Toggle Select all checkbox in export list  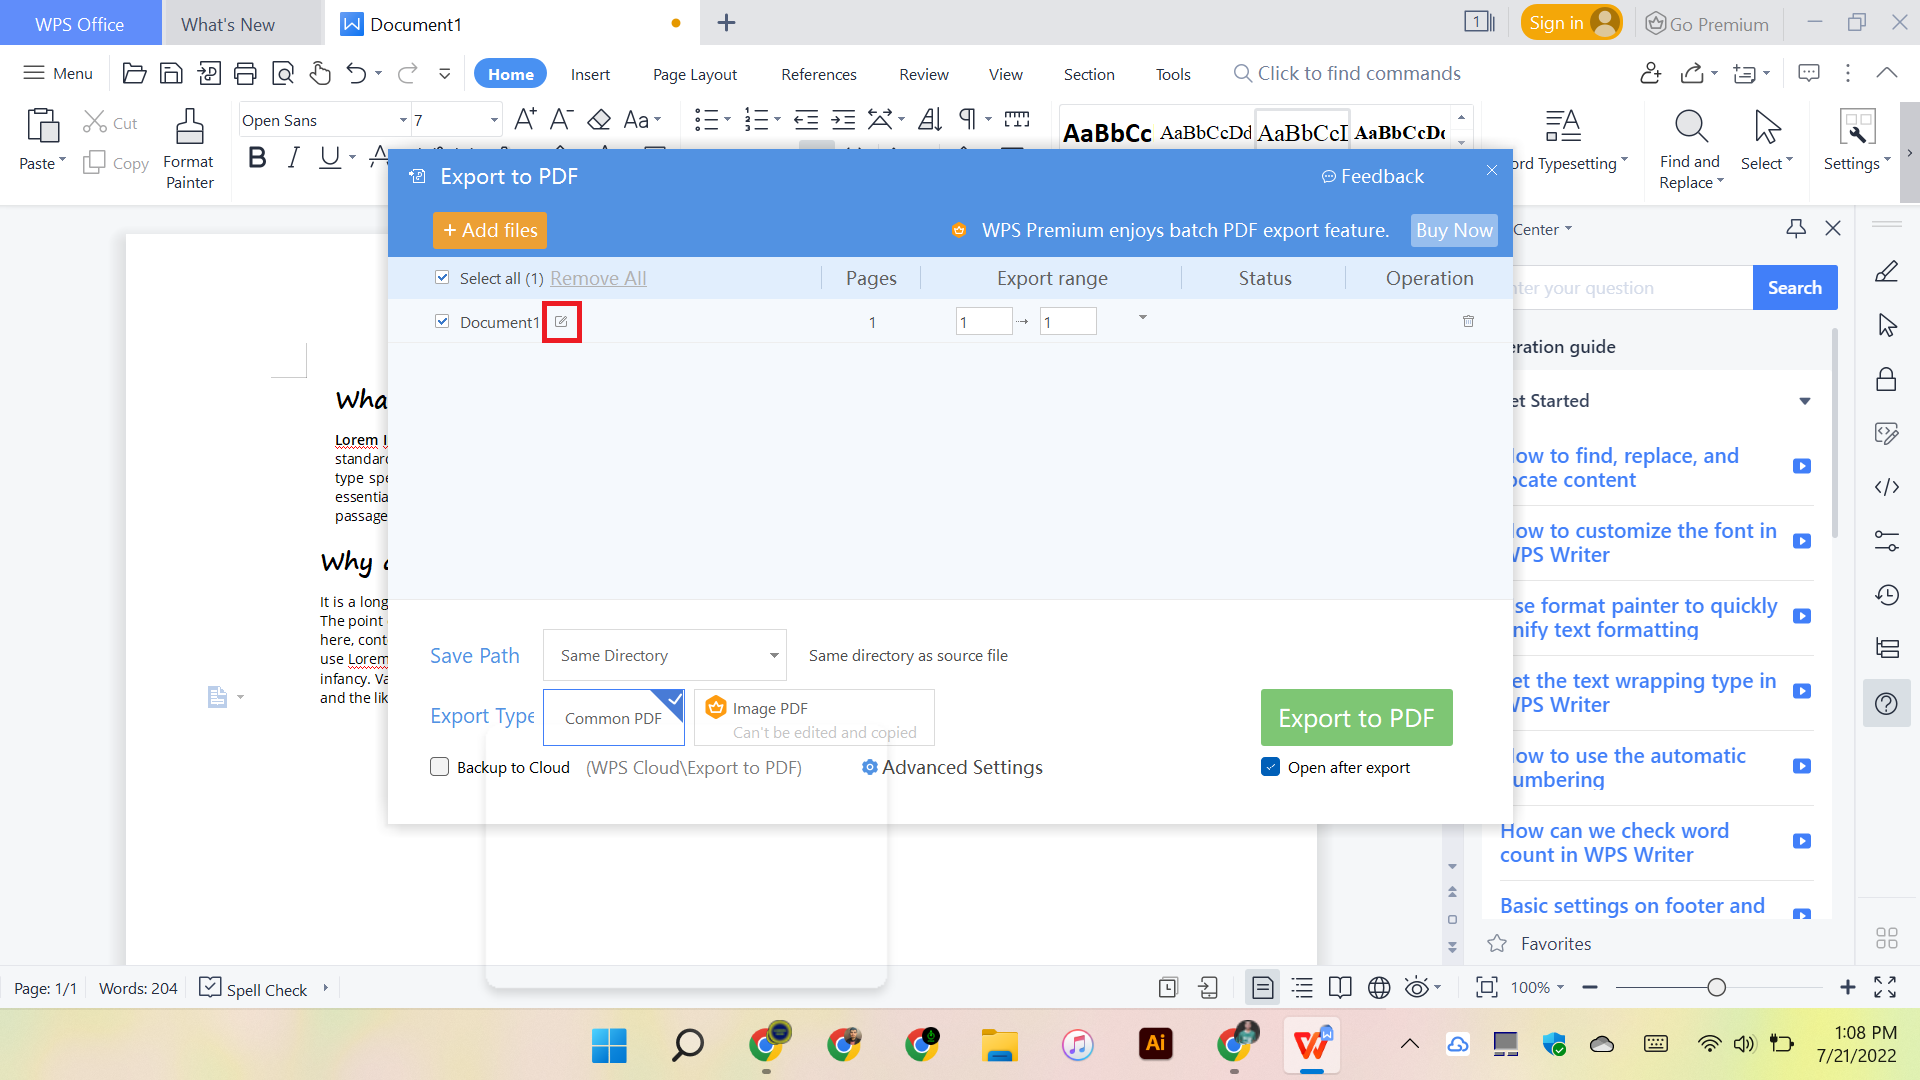442,277
